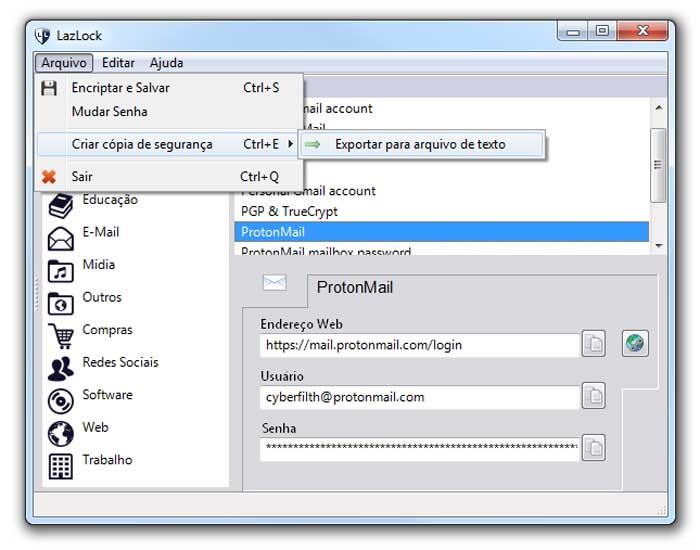Open the Educação category

point(110,200)
